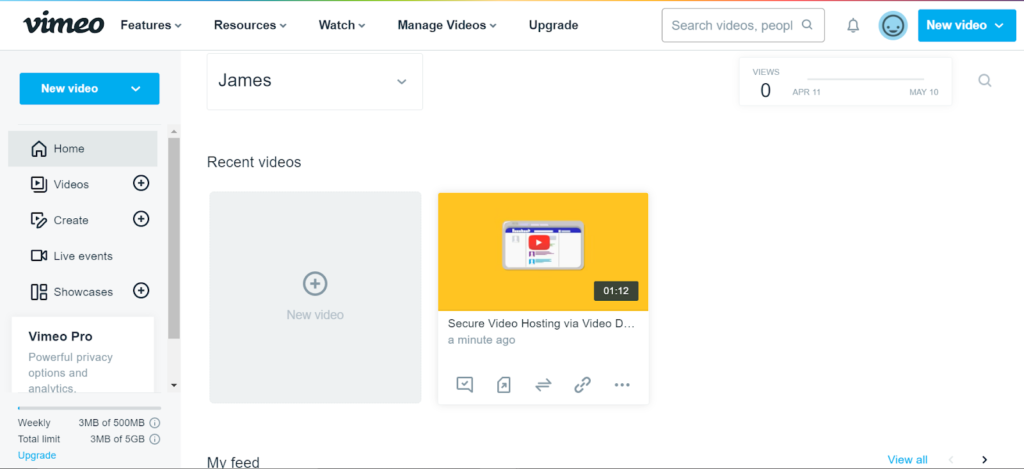Click the plus button next to Showcases
The width and height of the screenshot is (1024, 469).
pyautogui.click(x=141, y=291)
